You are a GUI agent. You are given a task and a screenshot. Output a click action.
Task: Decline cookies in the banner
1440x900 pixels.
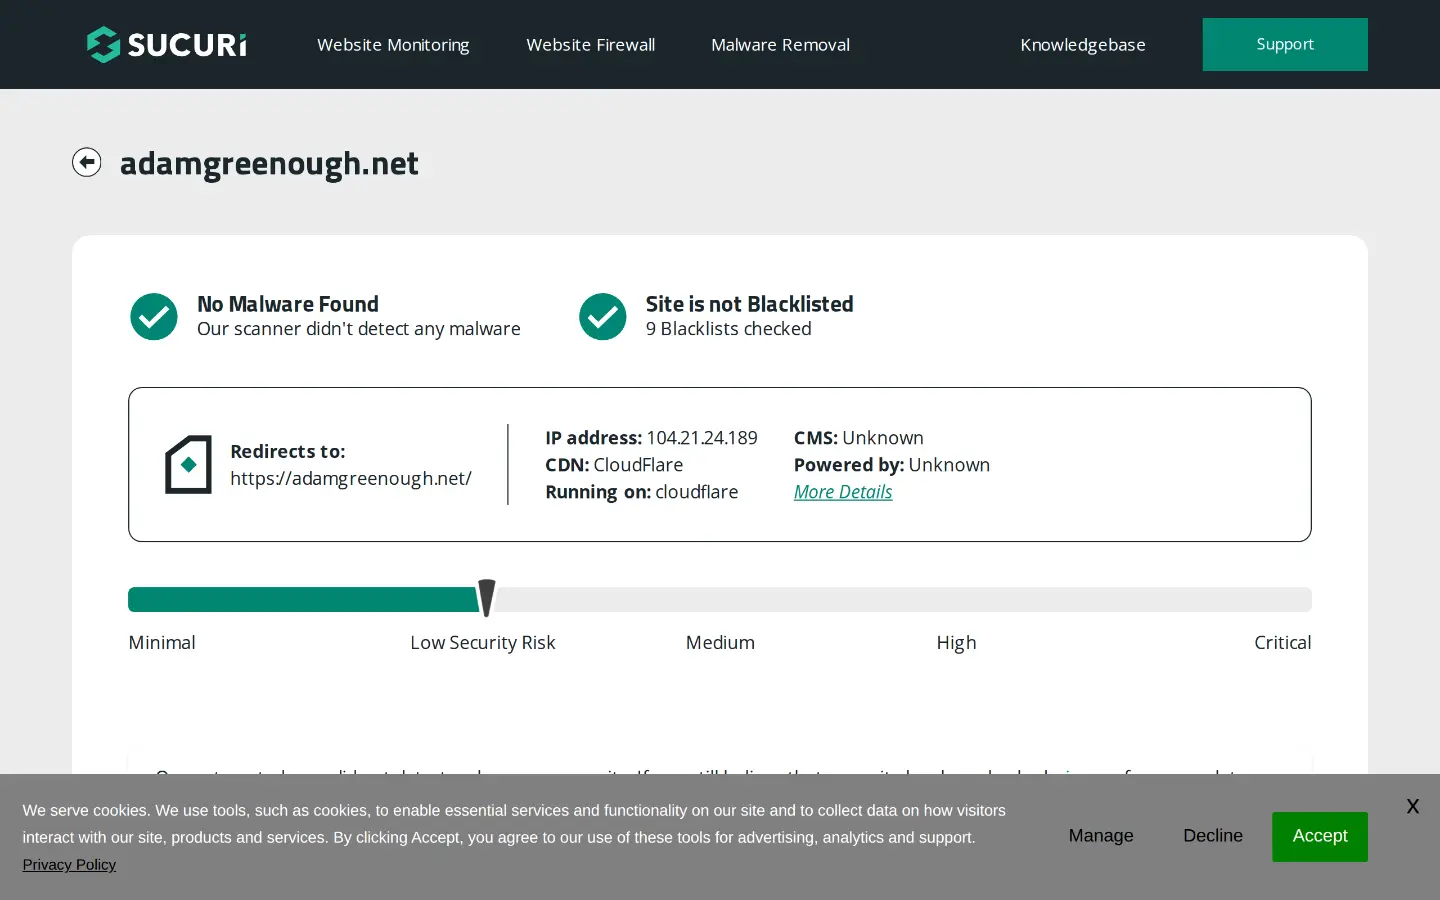(x=1213, y=836)
